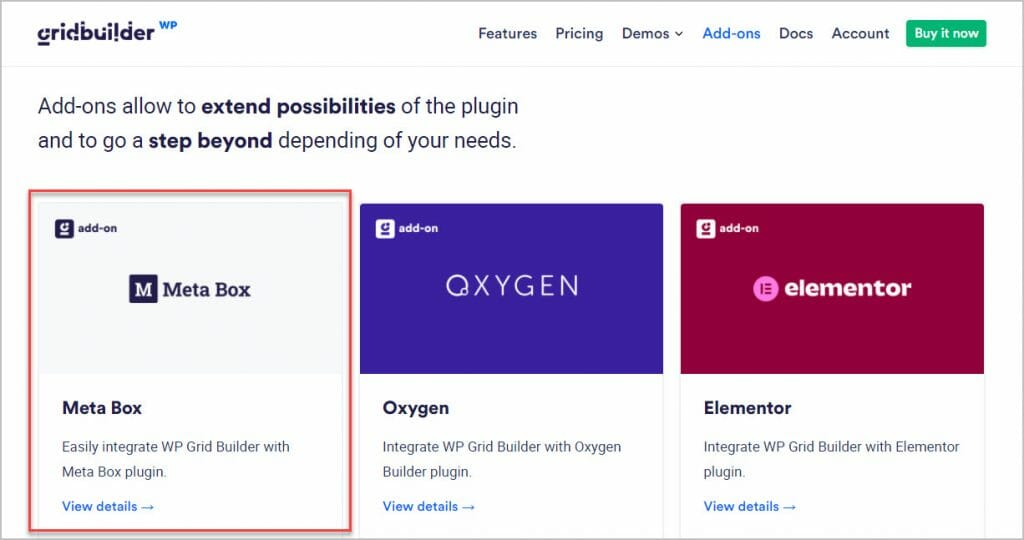
Task: View details of Elementor add-on
Action: pyautogui.click(x=750, y=506)
